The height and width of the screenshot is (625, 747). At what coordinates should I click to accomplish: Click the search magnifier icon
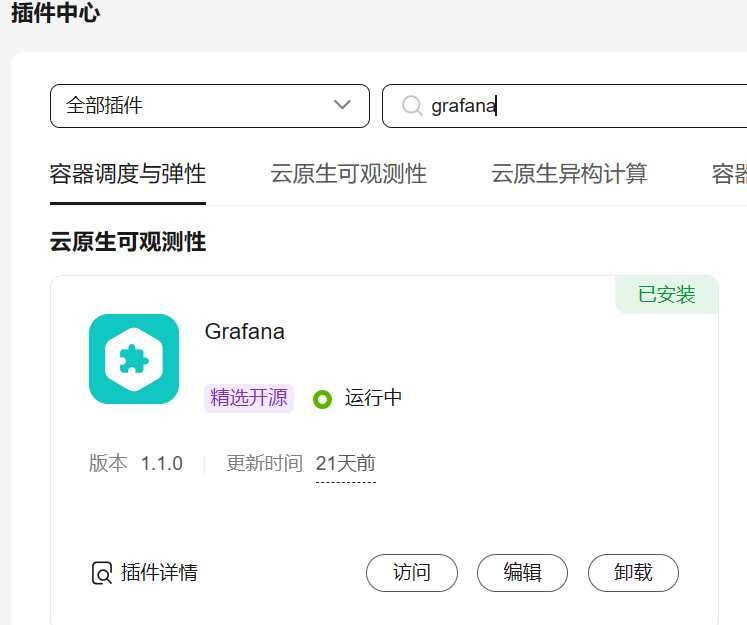[411, 105]
